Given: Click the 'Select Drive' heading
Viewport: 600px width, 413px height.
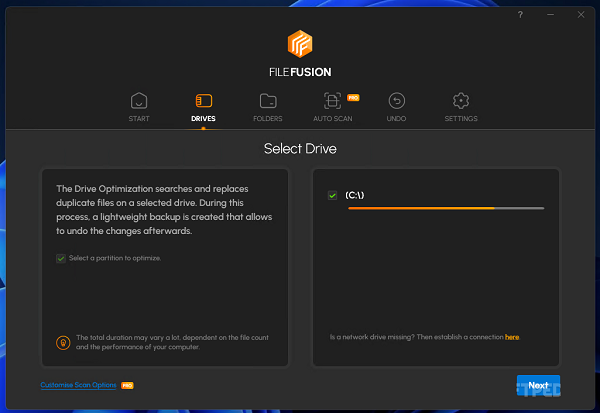Looking at the screenshot, I should coord(300,149).
